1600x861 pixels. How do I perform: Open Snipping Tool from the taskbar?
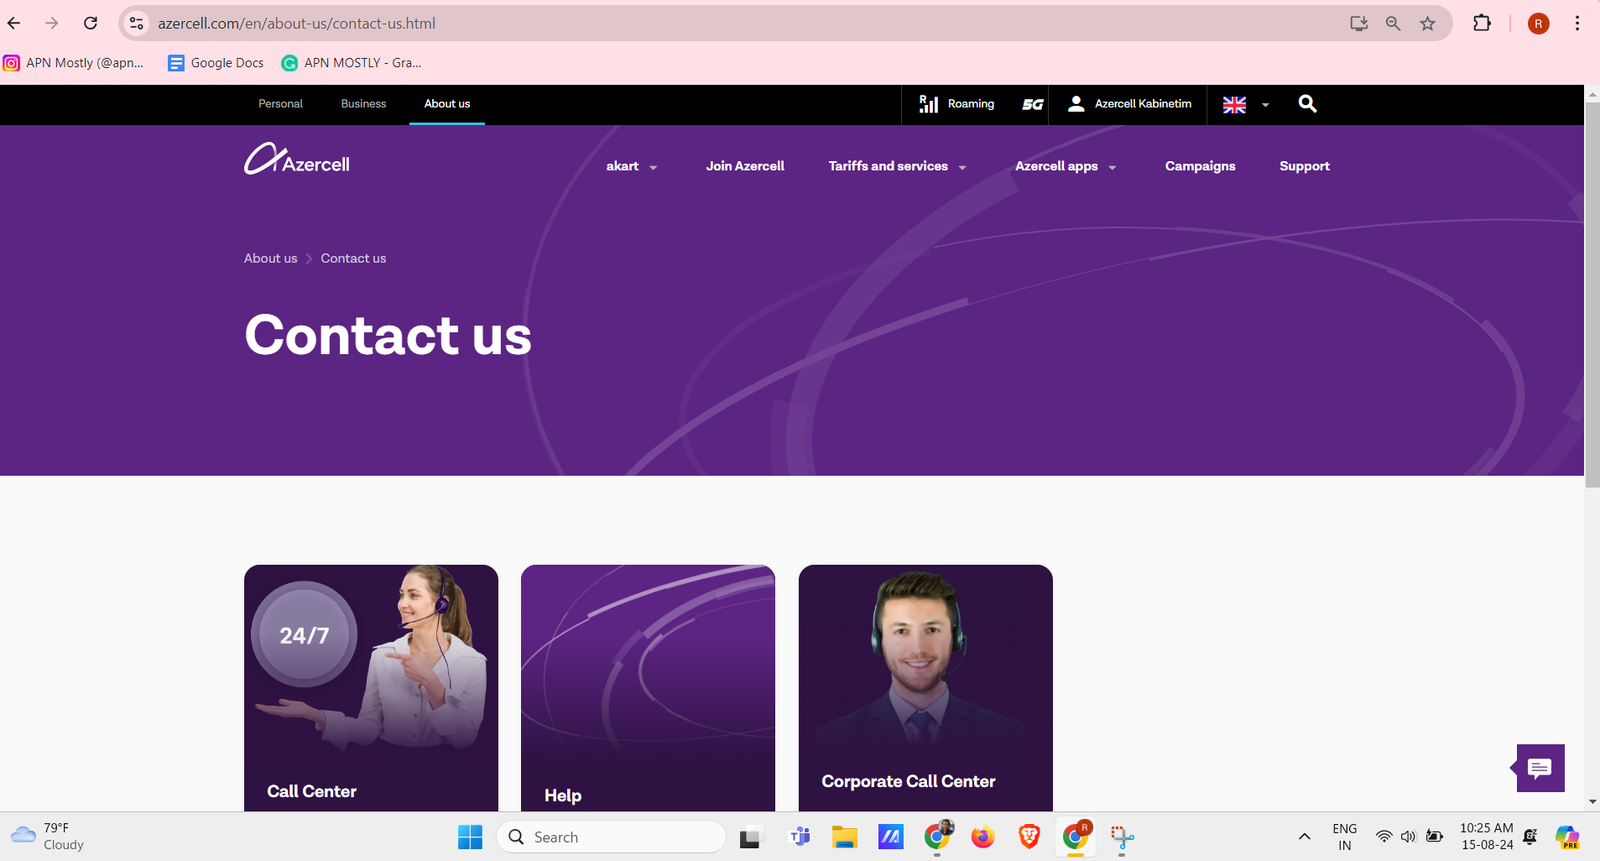point(1122,837)
